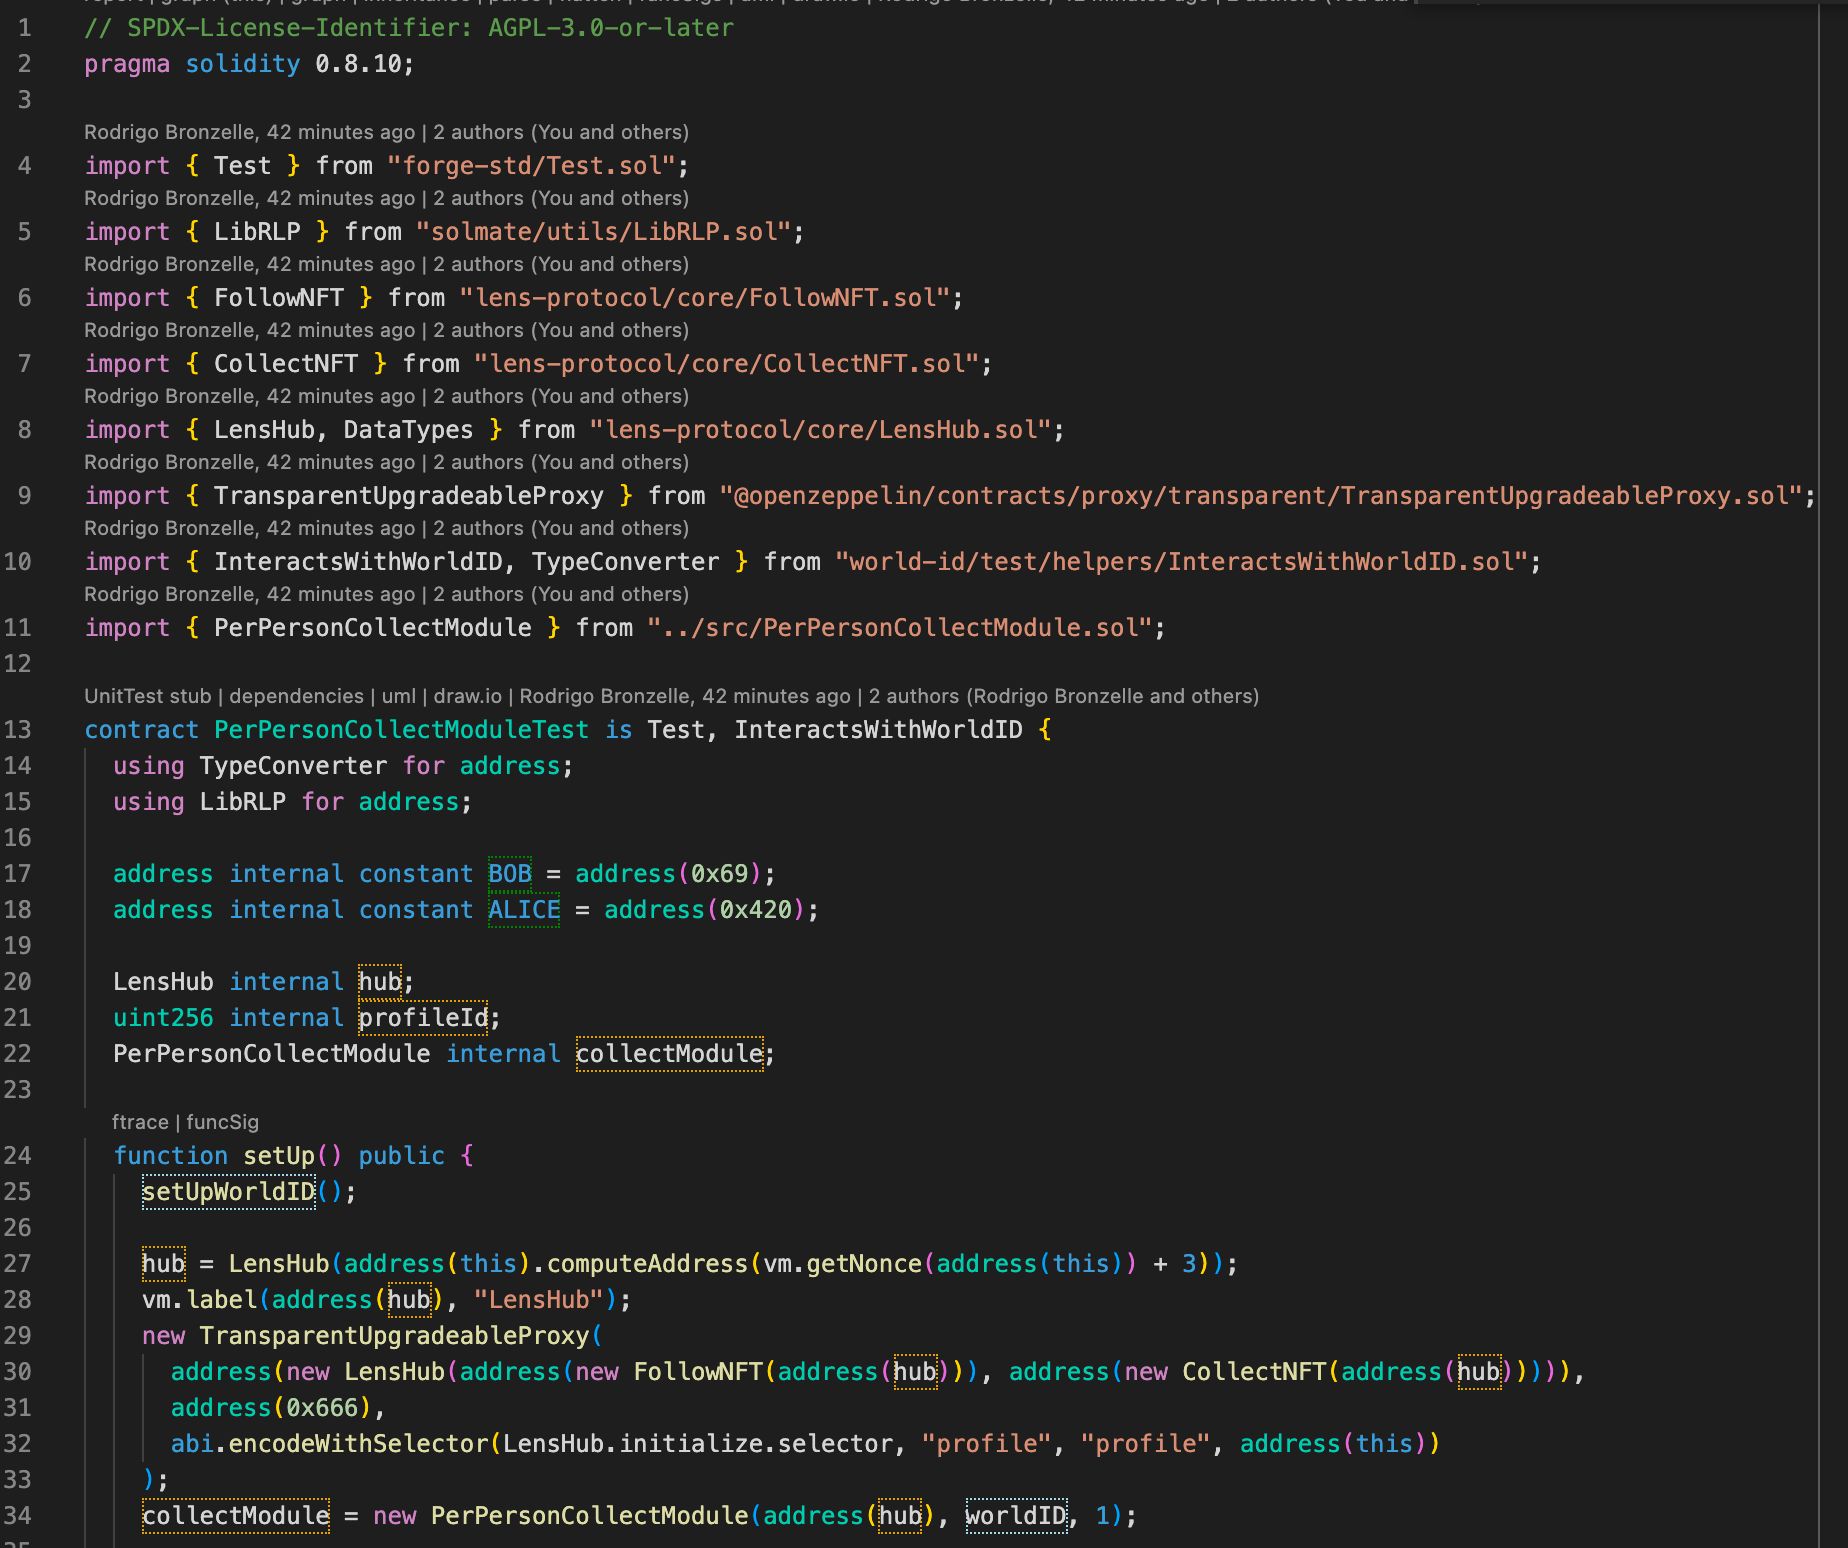Place cursor in 'AGPL-3.0-or-later' license comment
1848x1548 pixels.
tap(611, 28)
